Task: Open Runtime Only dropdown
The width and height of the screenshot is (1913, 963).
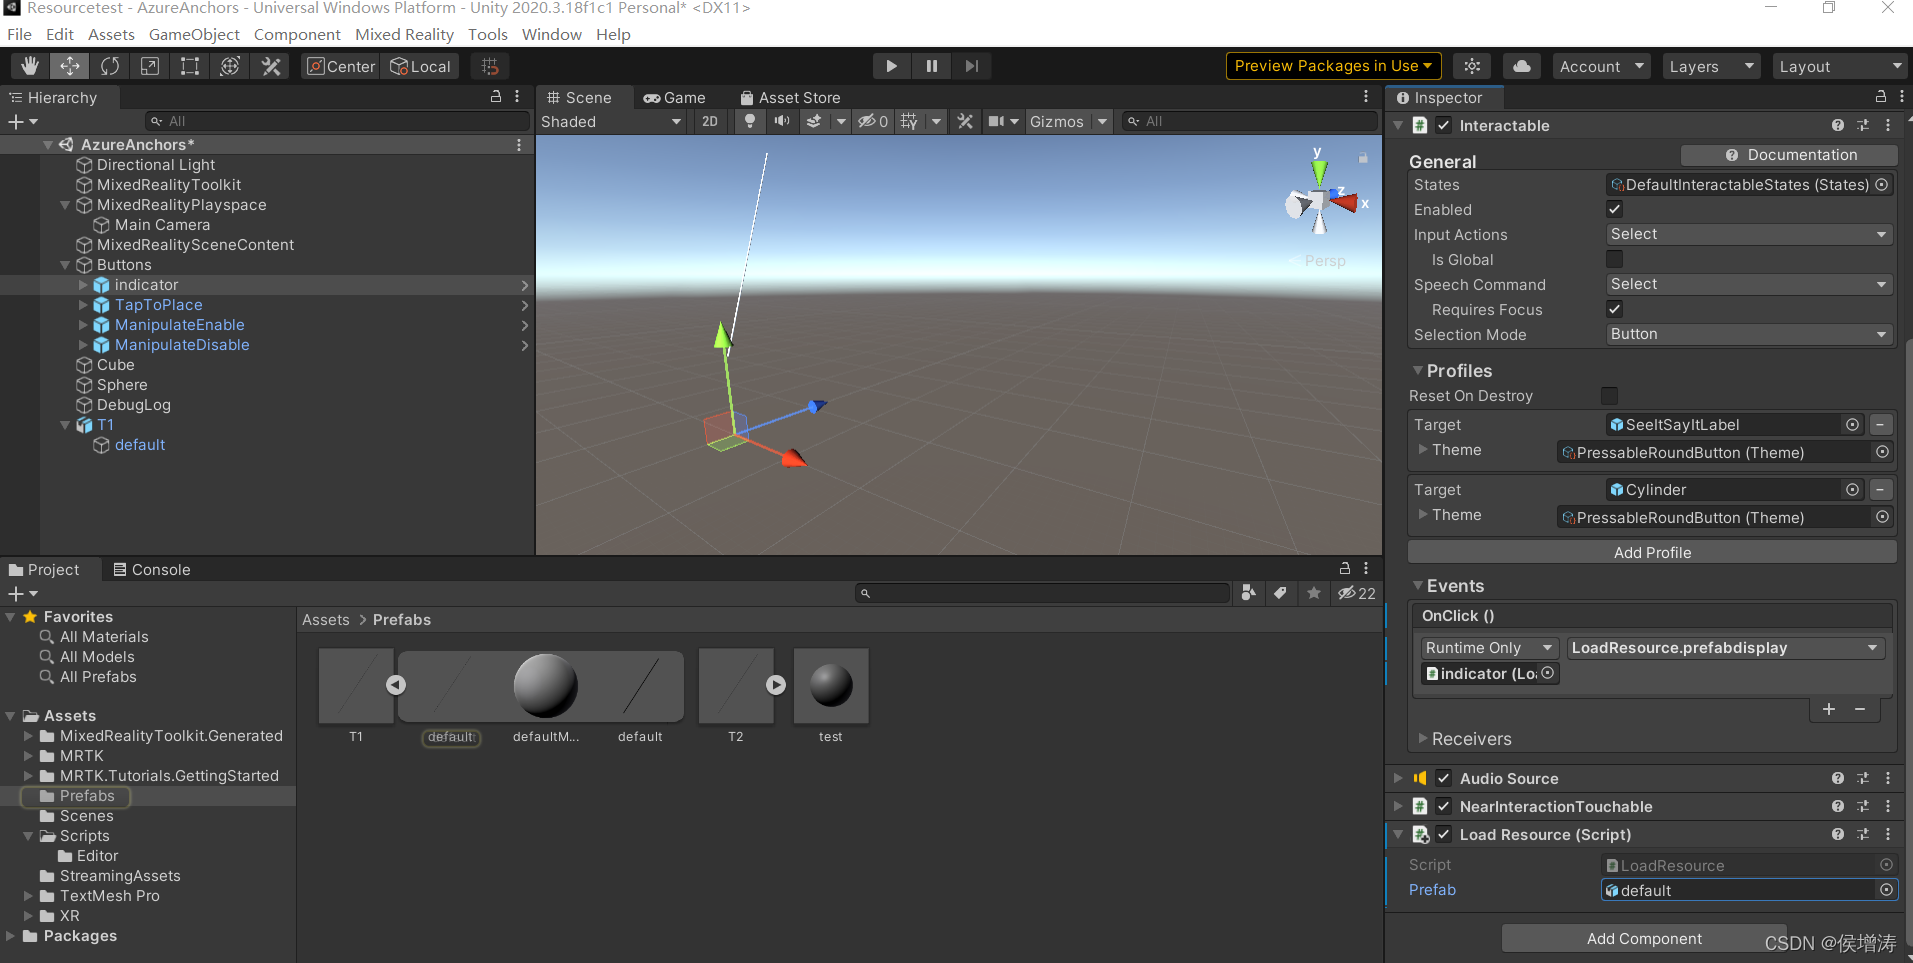Action: coord(1489,648)
